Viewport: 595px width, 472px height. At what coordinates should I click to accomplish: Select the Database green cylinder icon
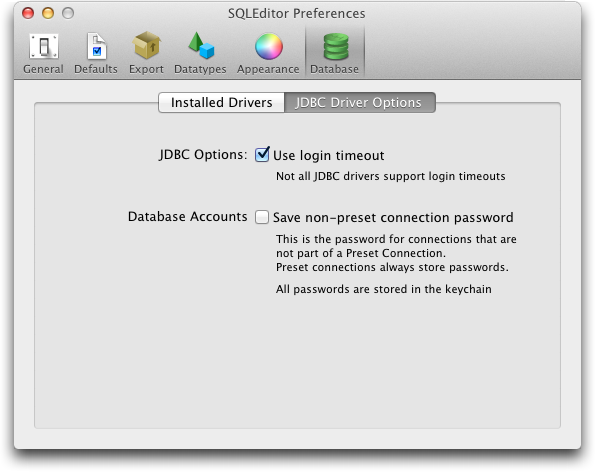tap(335, 46)
